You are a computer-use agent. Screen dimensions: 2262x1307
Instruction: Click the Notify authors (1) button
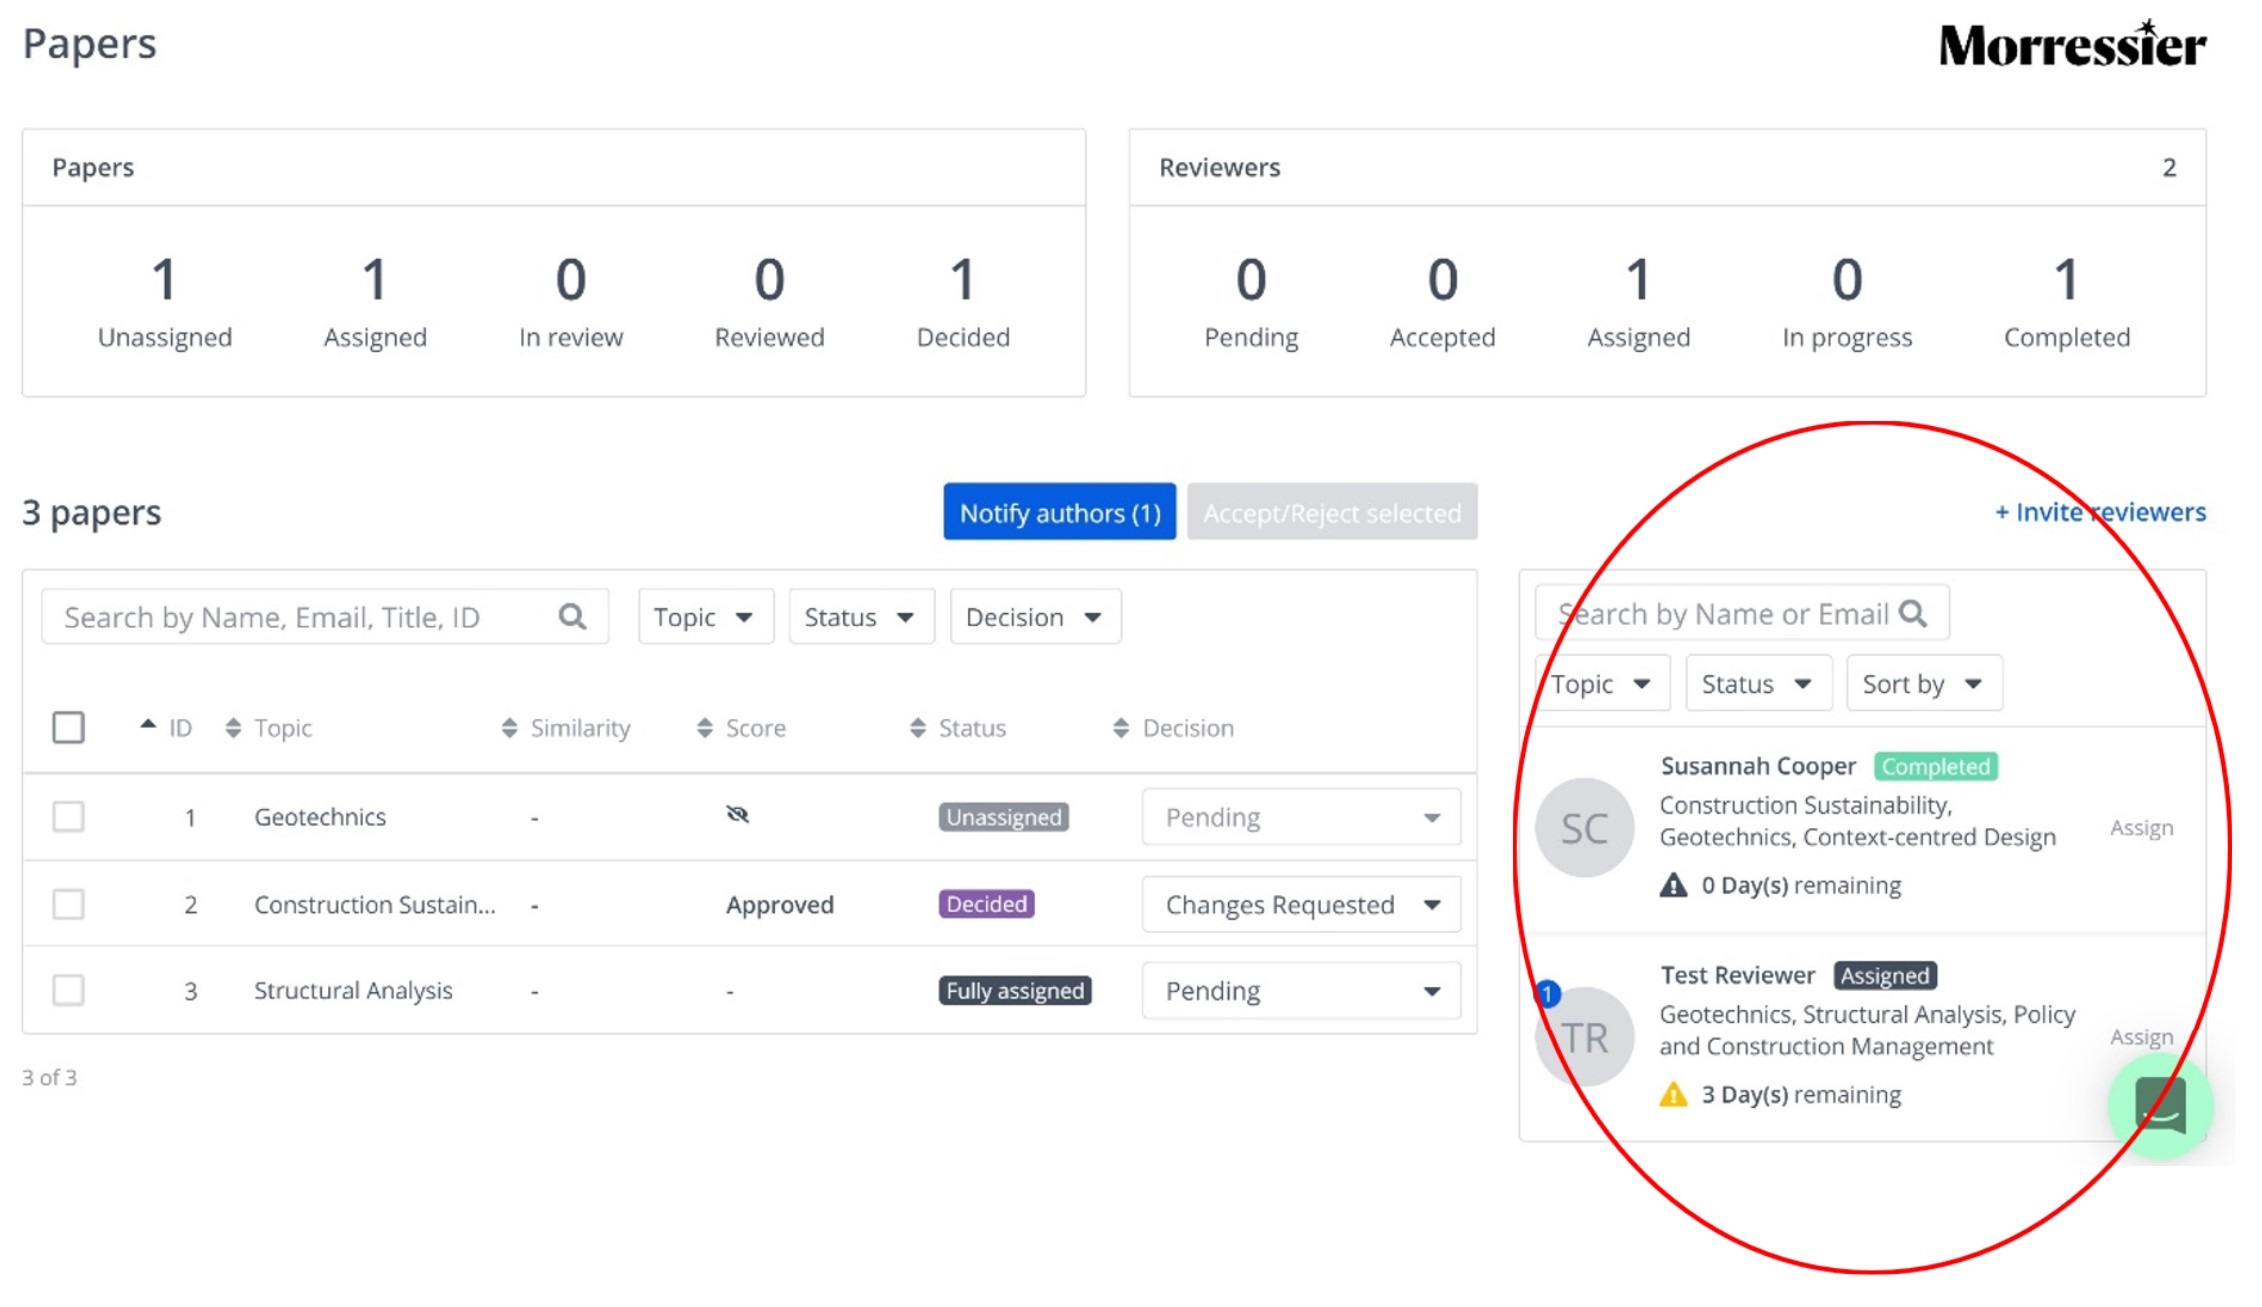tap(1059, 512)
